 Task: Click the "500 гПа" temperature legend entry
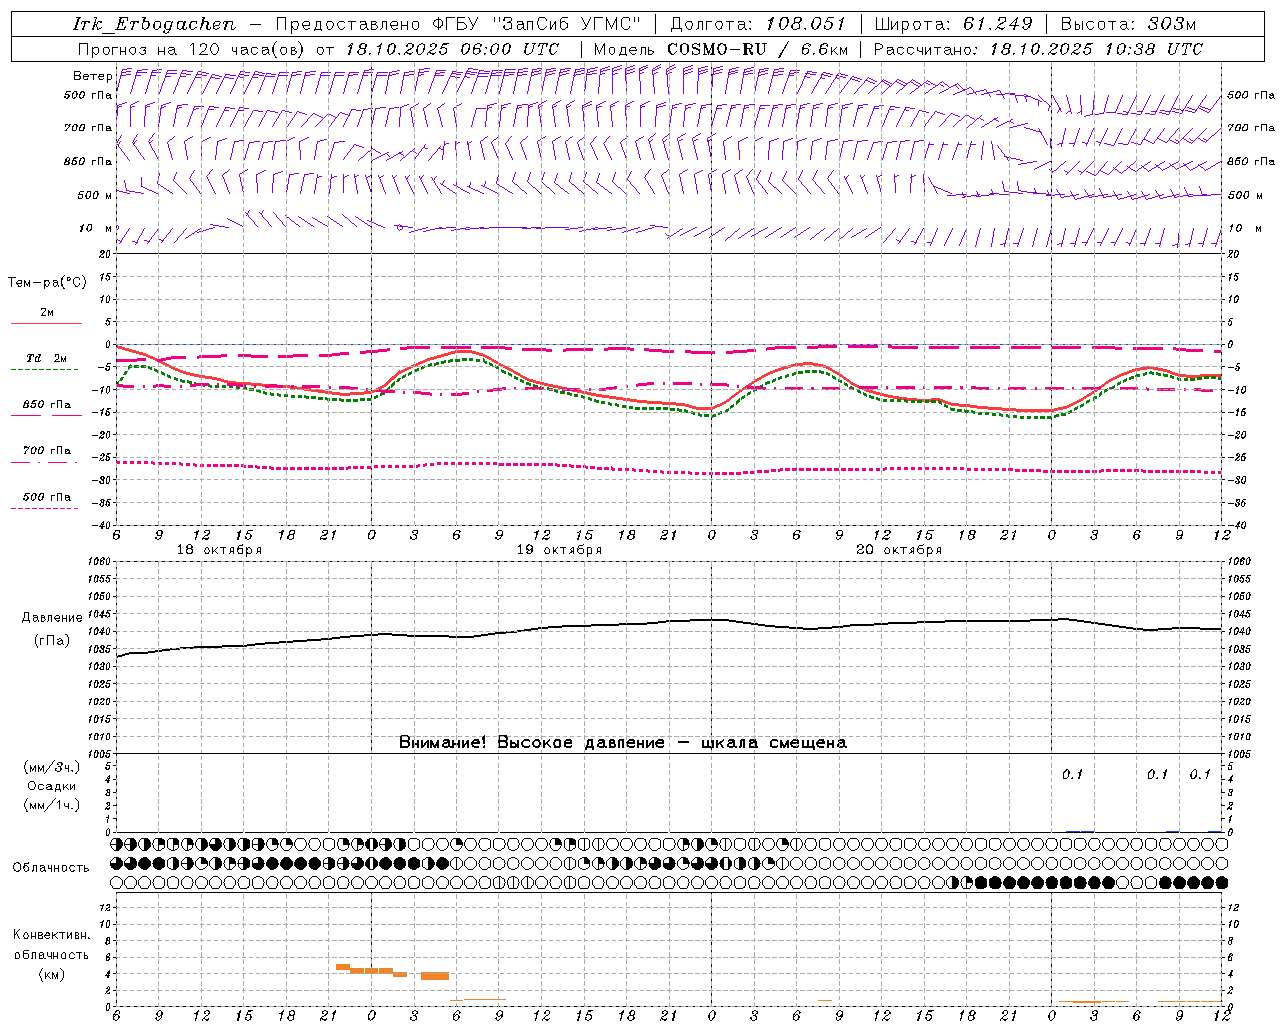click(46, 497)
